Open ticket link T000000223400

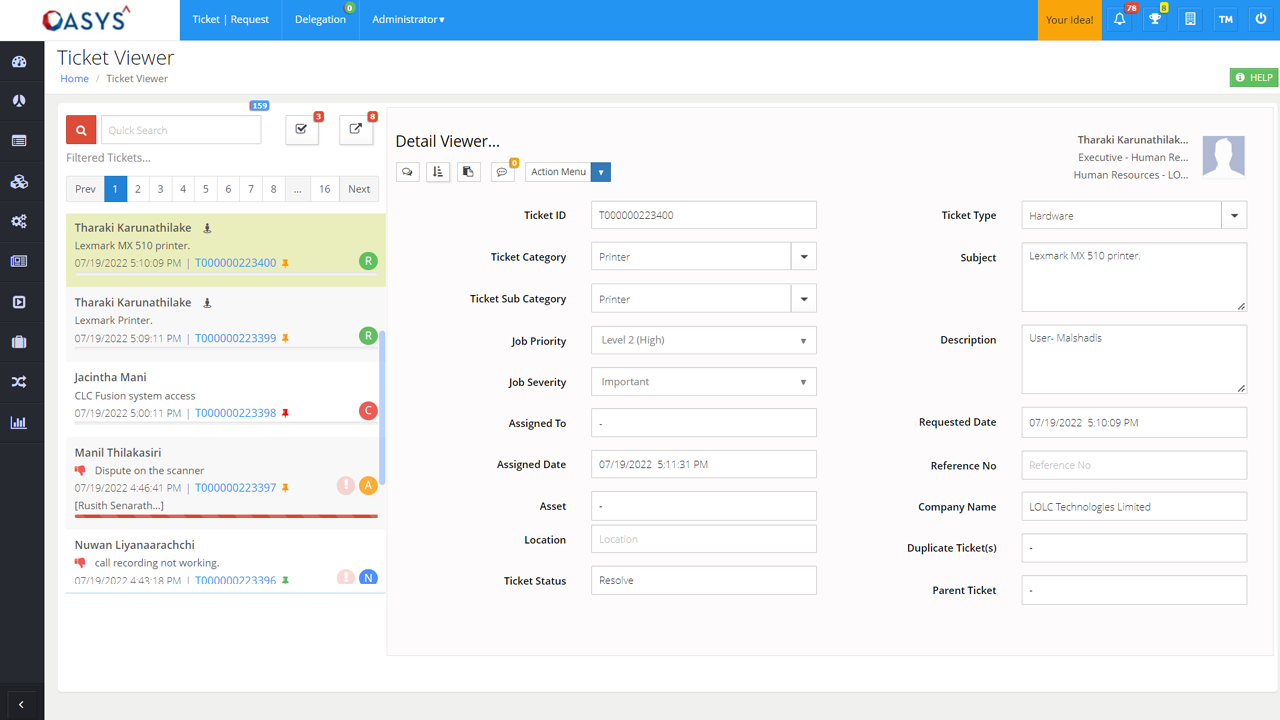click(x=235, y=263)
